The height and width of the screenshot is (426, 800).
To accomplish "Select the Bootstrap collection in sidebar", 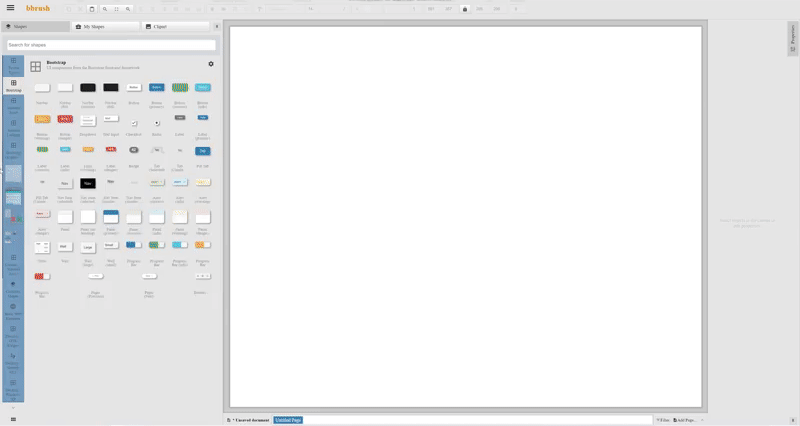I will tap(13, 86).
